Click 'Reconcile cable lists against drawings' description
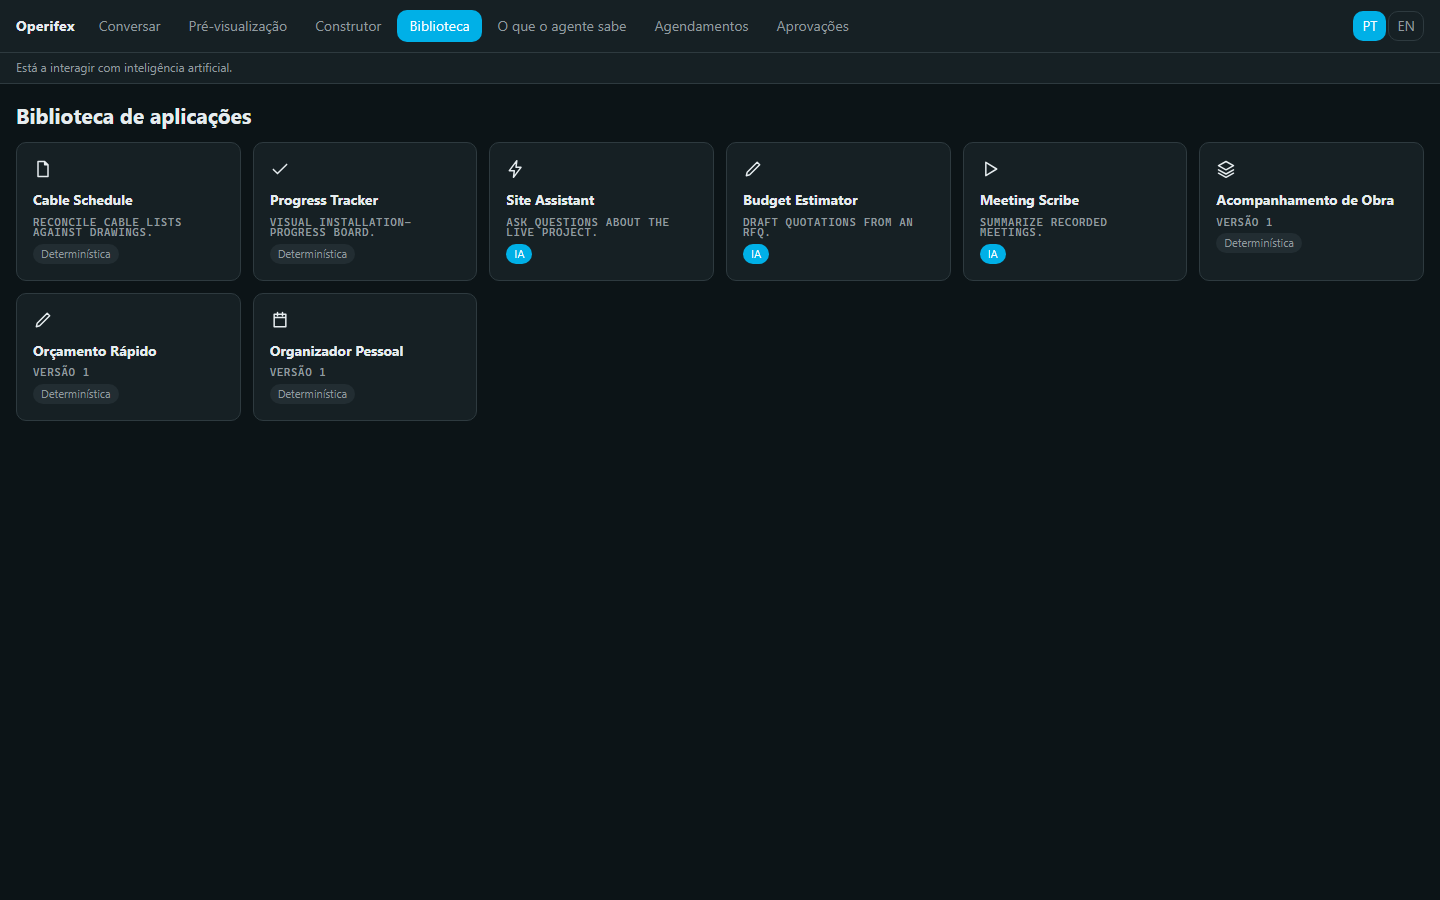This screenshot has width=1440, height=900. pos(107,227)
